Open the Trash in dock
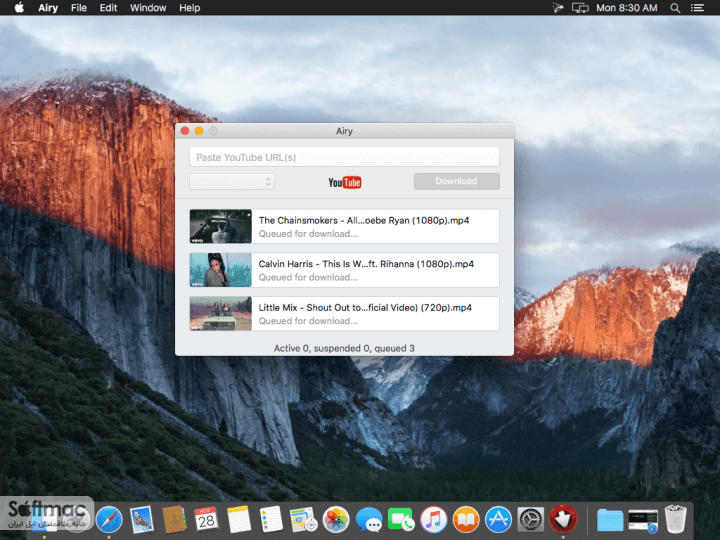The image size is (720, 540). pos(675,519)
